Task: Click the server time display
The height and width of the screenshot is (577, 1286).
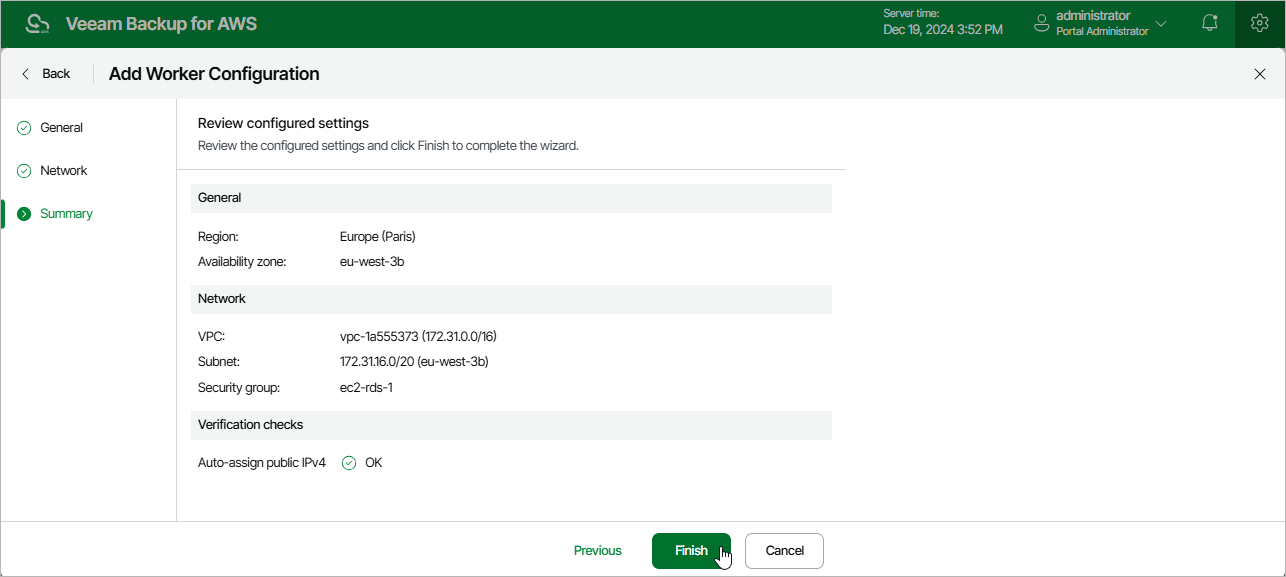Action: (x=942, y=23)
